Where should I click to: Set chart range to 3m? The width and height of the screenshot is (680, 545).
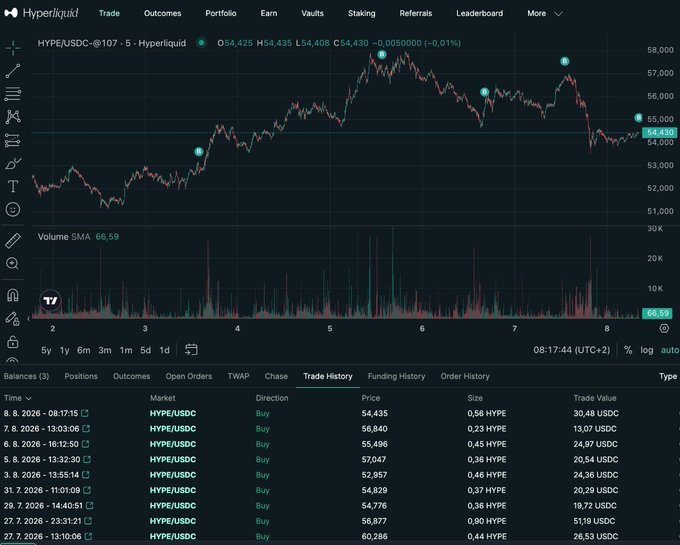coord(105,350)
